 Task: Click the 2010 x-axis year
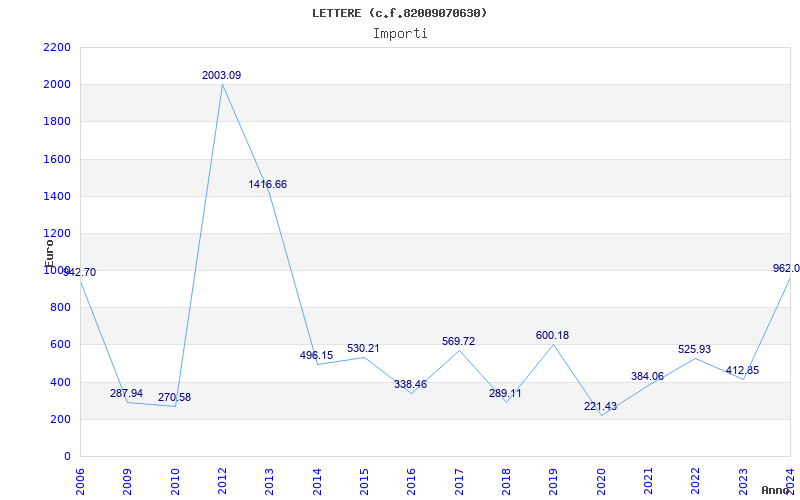point(175,482)
